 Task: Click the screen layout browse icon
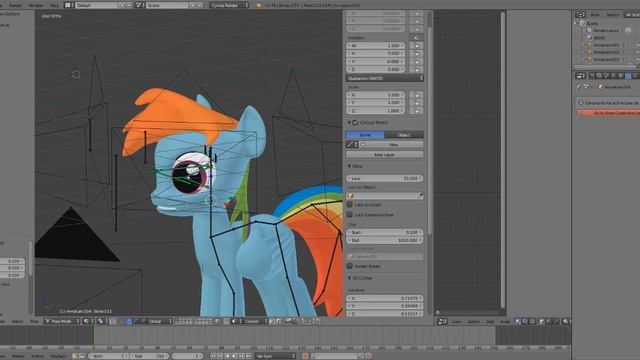68,5
